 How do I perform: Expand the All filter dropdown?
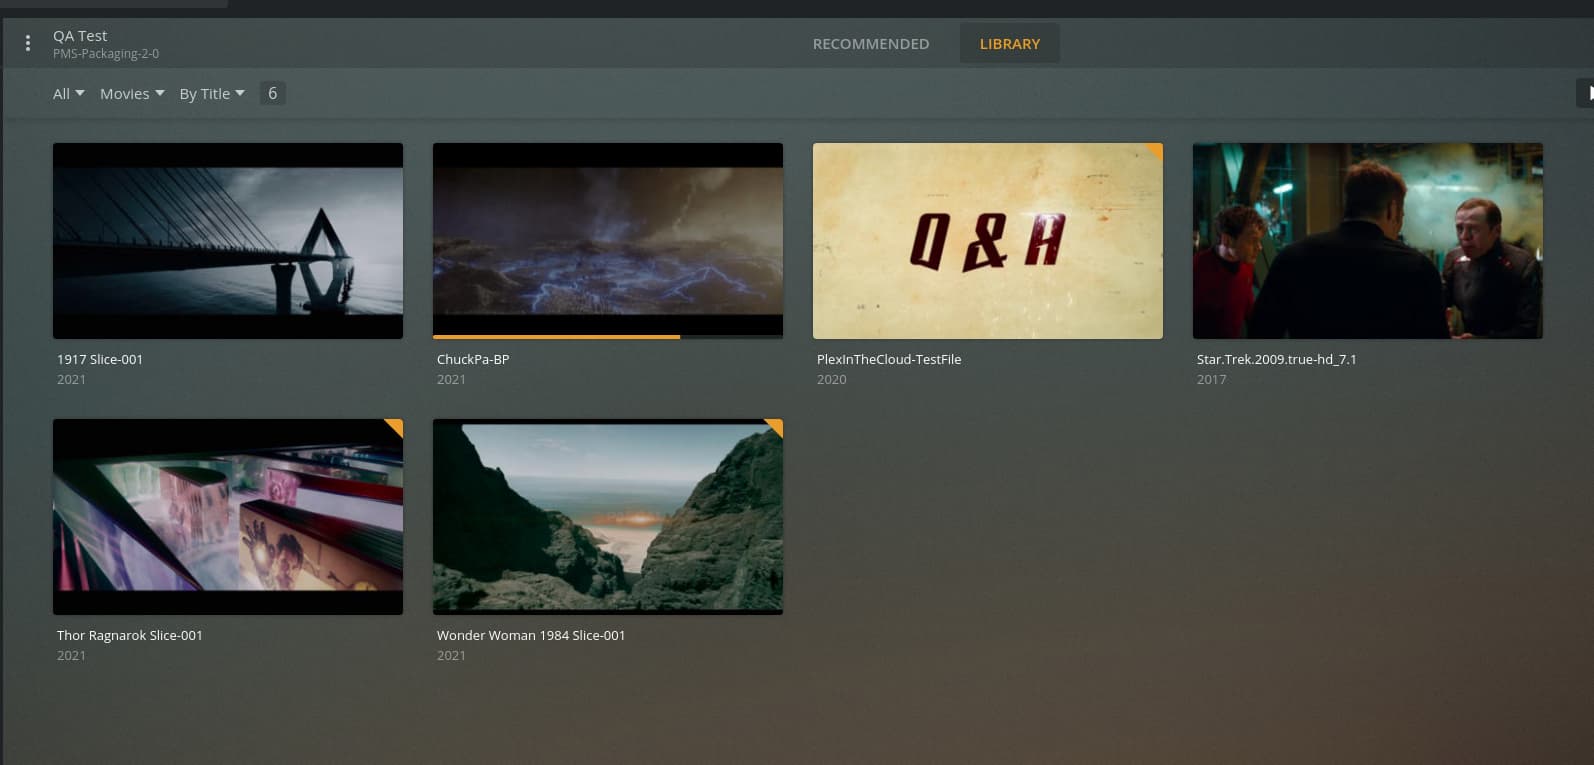pyautogui.click(x=69, y=94)
